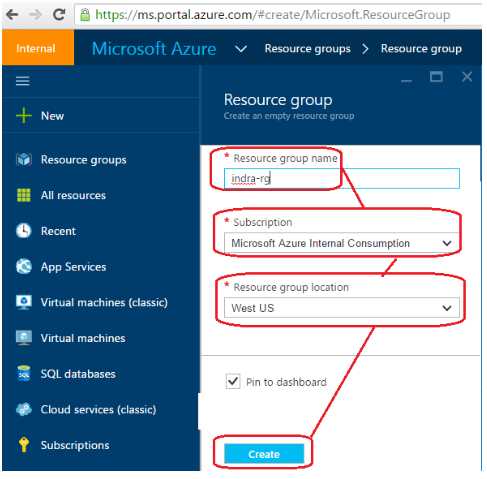Screen dimensions: 487x479
Task: Open the Resource group location dropdown
Action: 342,308
